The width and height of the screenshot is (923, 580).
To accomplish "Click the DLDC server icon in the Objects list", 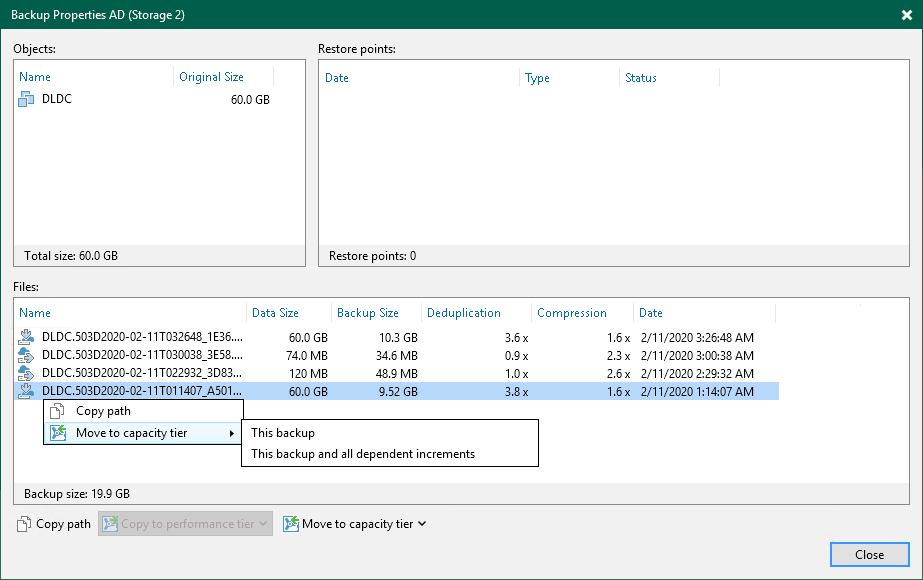I will [26, 98].
